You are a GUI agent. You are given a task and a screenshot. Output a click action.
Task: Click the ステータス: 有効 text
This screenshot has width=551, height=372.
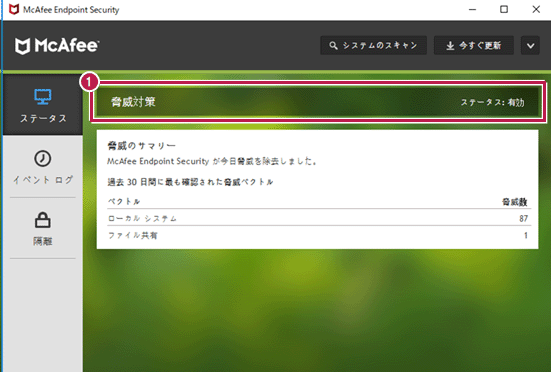493,102
